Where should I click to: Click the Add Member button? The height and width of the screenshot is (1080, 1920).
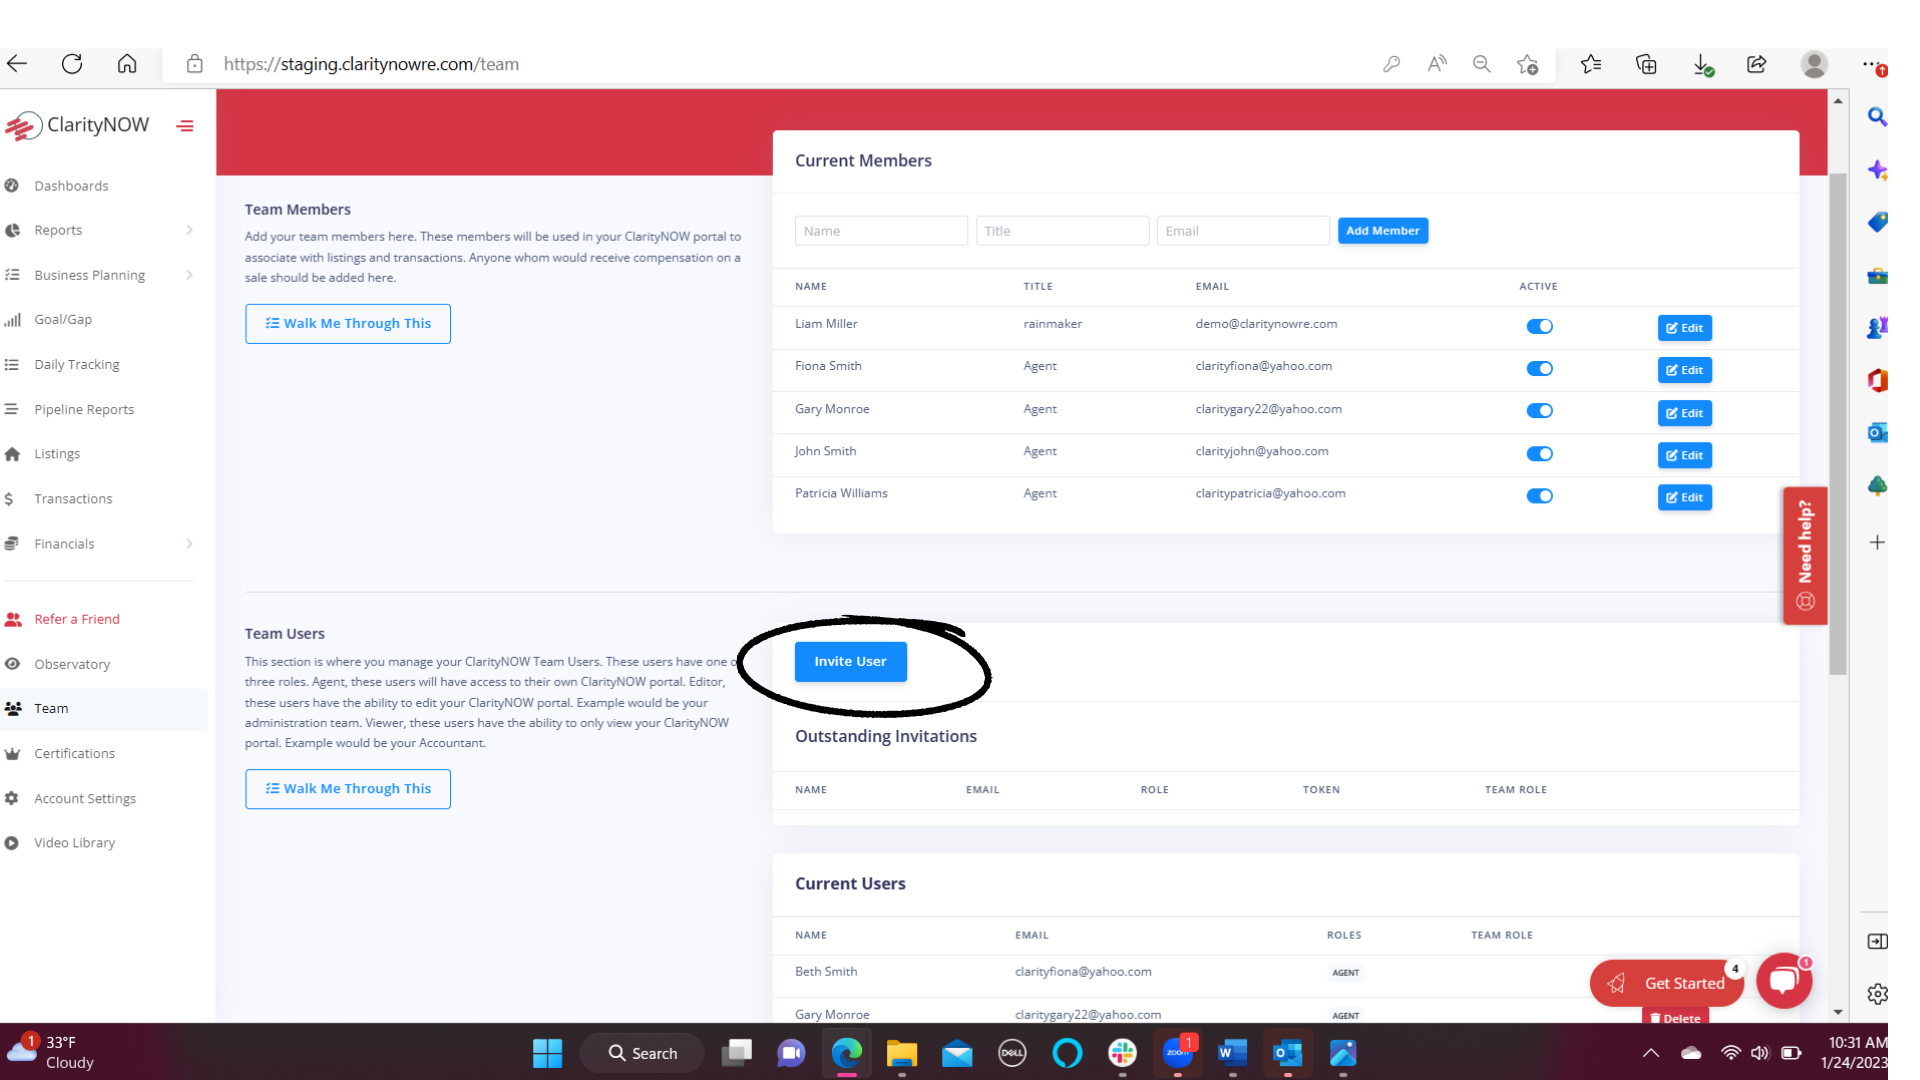(1381, 229)
